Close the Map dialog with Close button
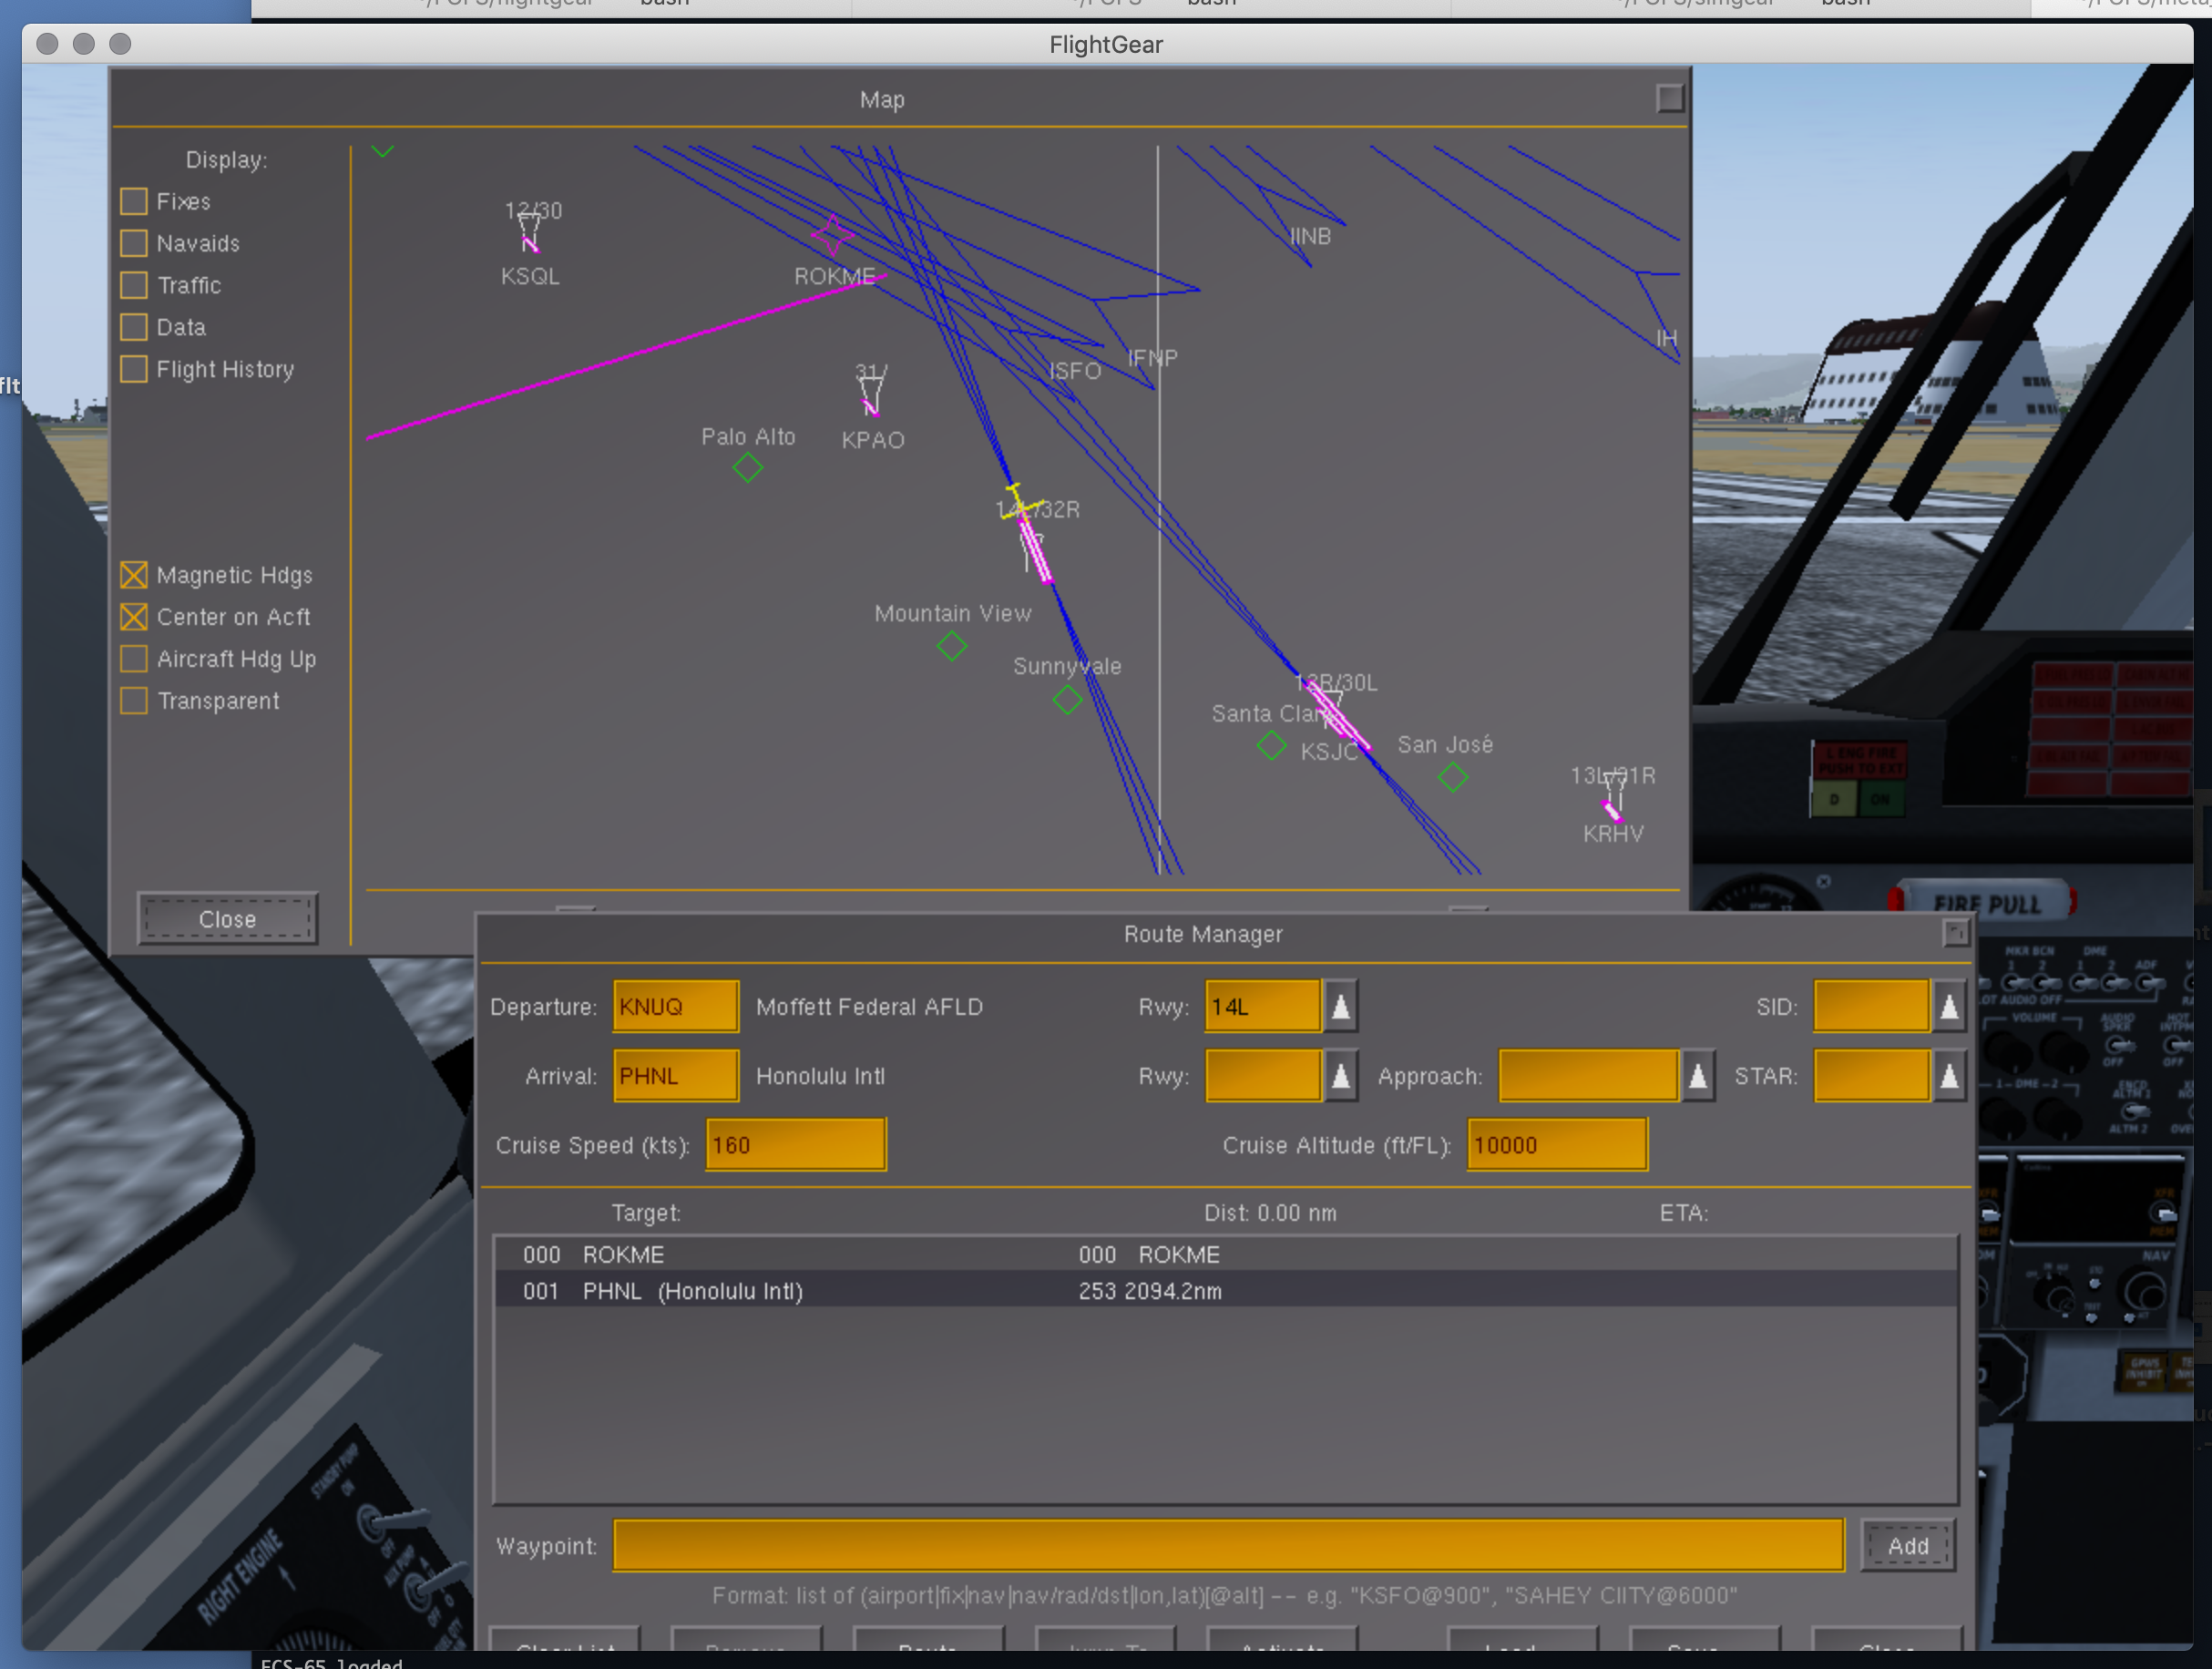2212x1669 pixels. tap(228, 918)
